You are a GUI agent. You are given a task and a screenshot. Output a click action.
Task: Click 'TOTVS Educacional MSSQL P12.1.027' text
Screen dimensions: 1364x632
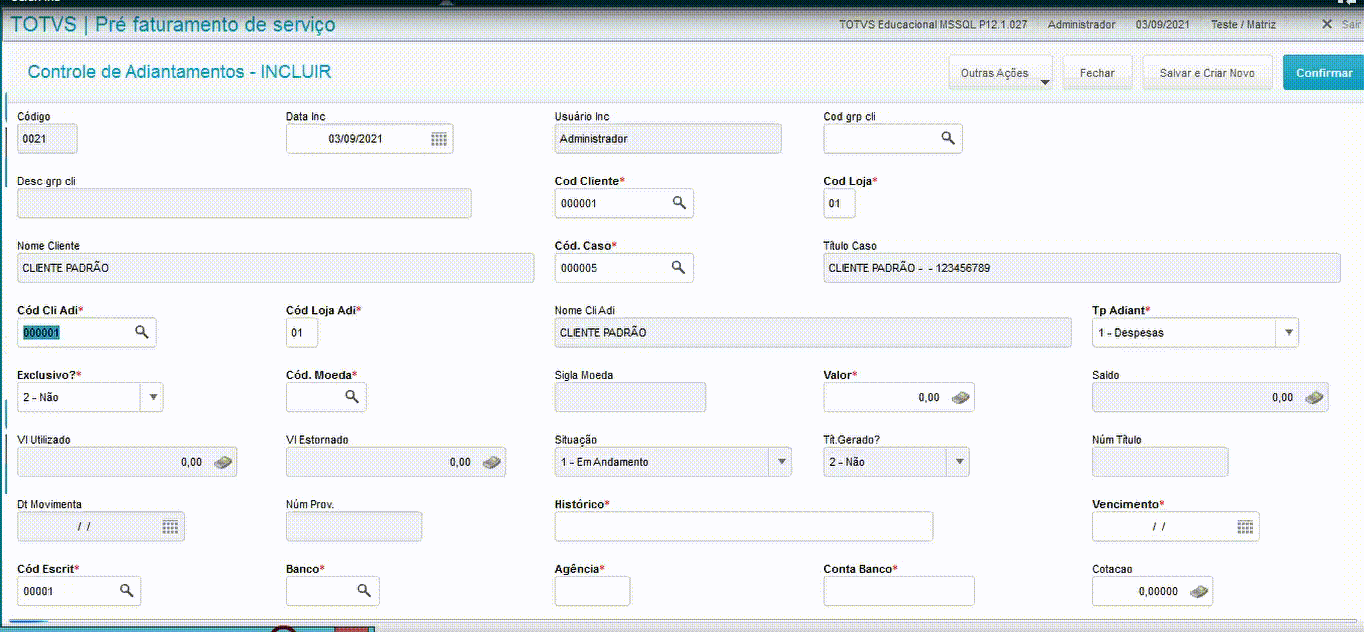(934, 24)
